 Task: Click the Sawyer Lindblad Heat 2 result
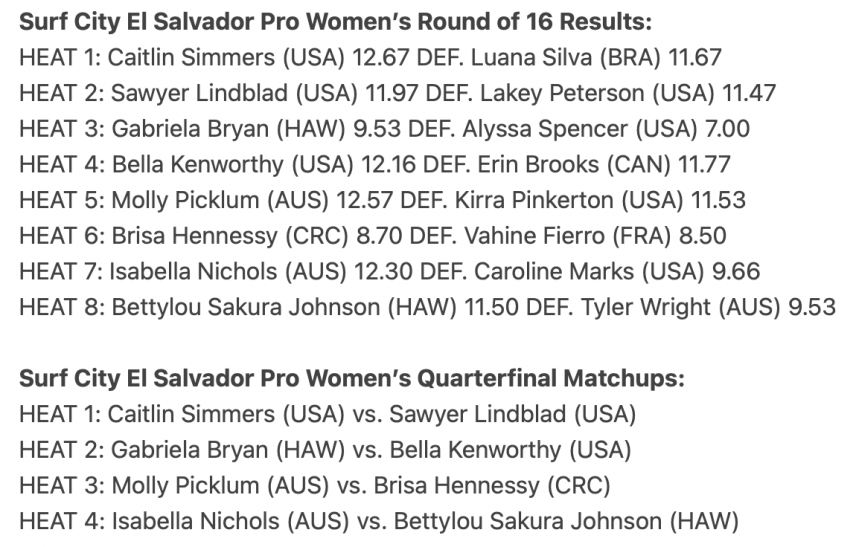point(397,93)
